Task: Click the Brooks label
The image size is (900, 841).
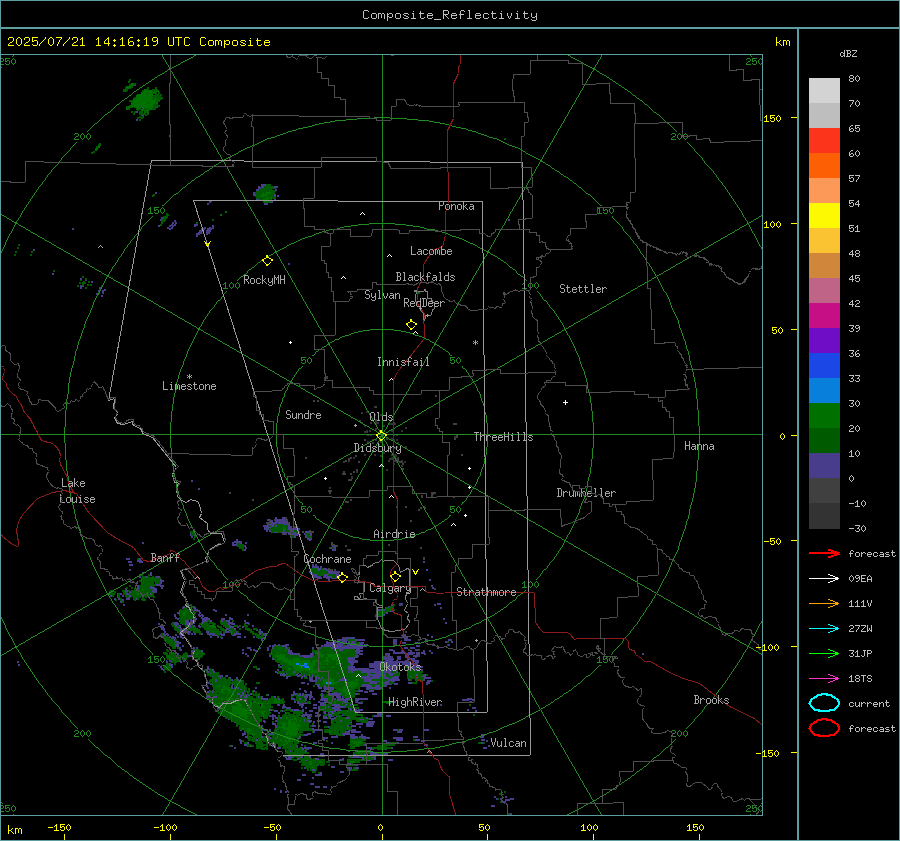Action: (711, 700)
